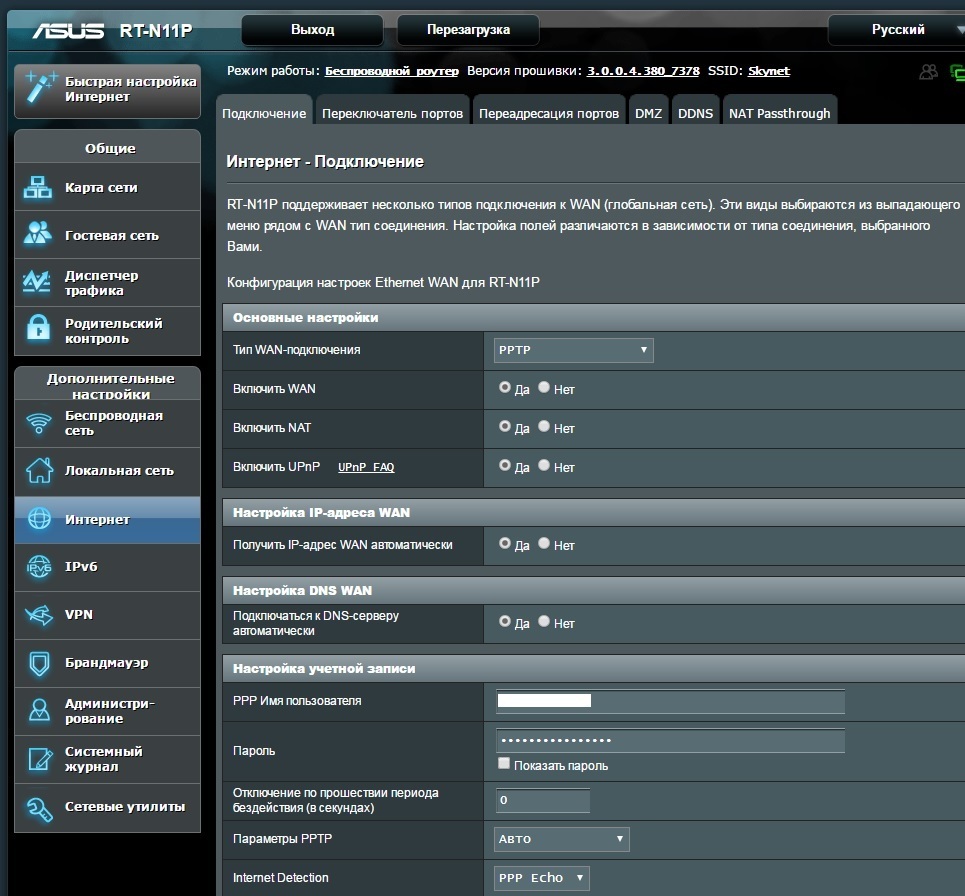Click the System Log notepad icon

click(40, 759)
